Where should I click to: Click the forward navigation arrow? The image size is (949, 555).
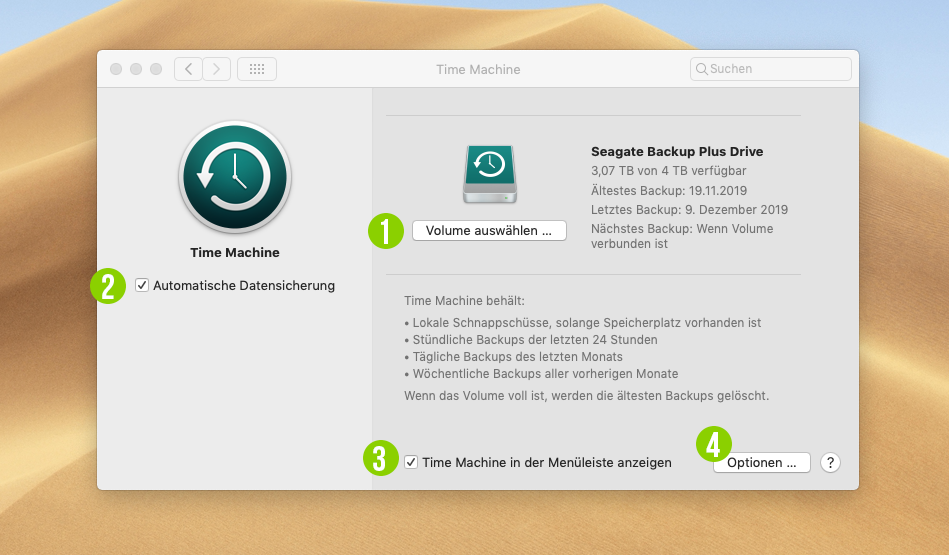217,69
